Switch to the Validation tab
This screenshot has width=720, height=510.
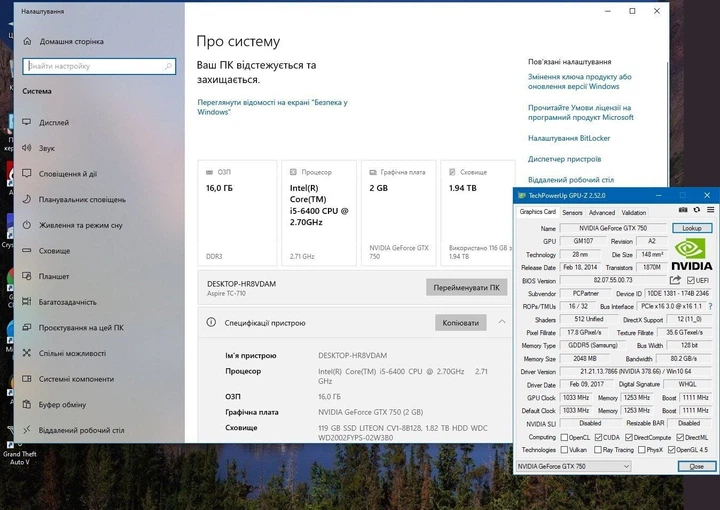coord(634,213)
